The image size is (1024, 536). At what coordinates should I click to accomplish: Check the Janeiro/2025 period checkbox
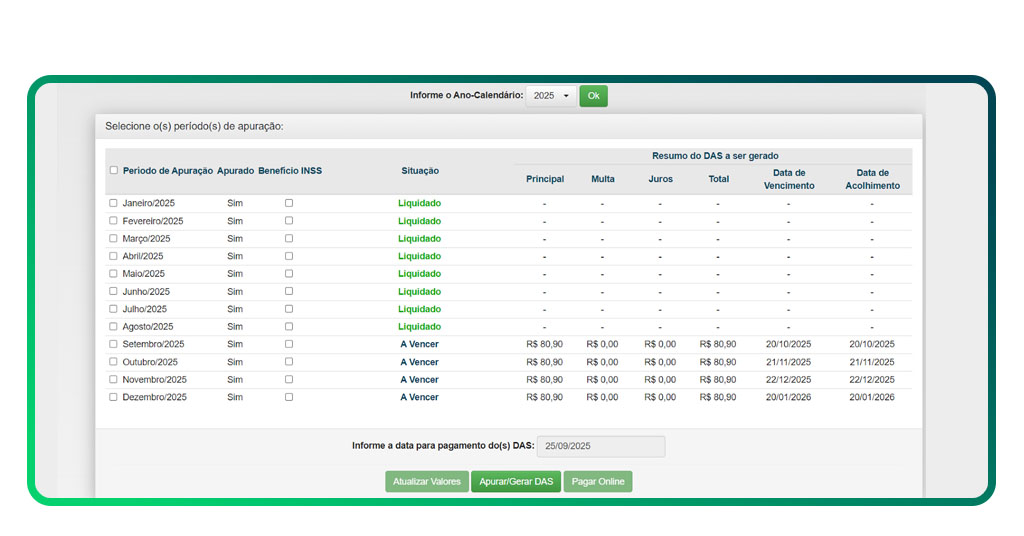click(113, 203)
